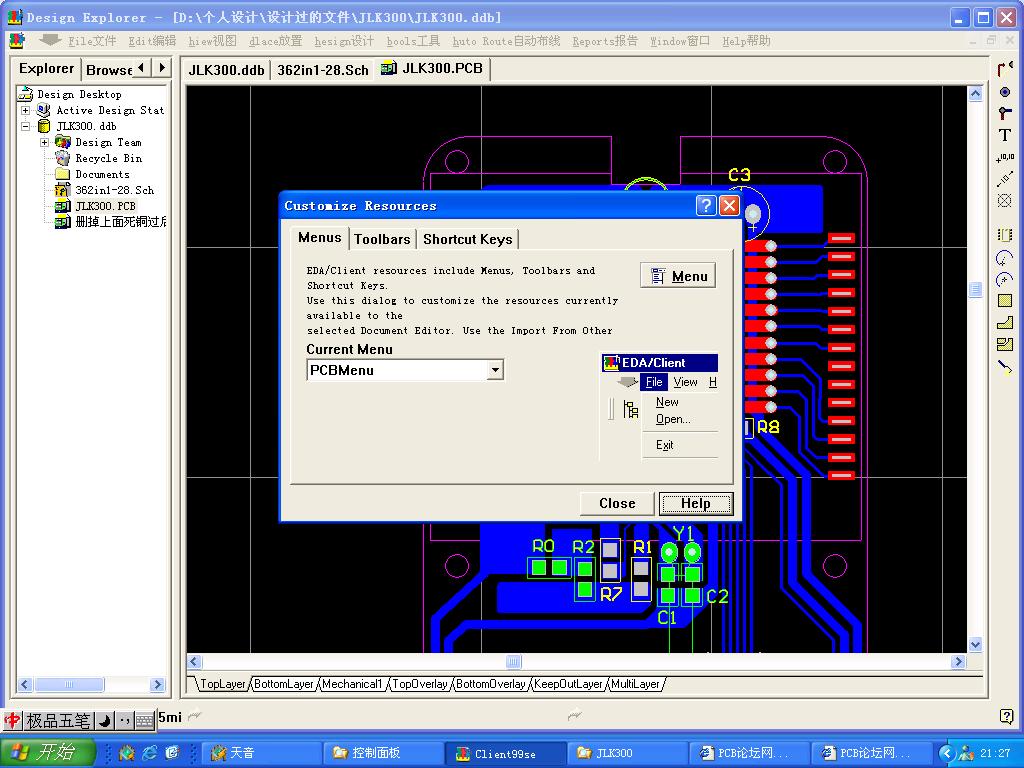Open the Current Menu PCBMenu dropdown
This screenshot has height=768, width=1024.
pyautogui.click(x=494, y=370)
